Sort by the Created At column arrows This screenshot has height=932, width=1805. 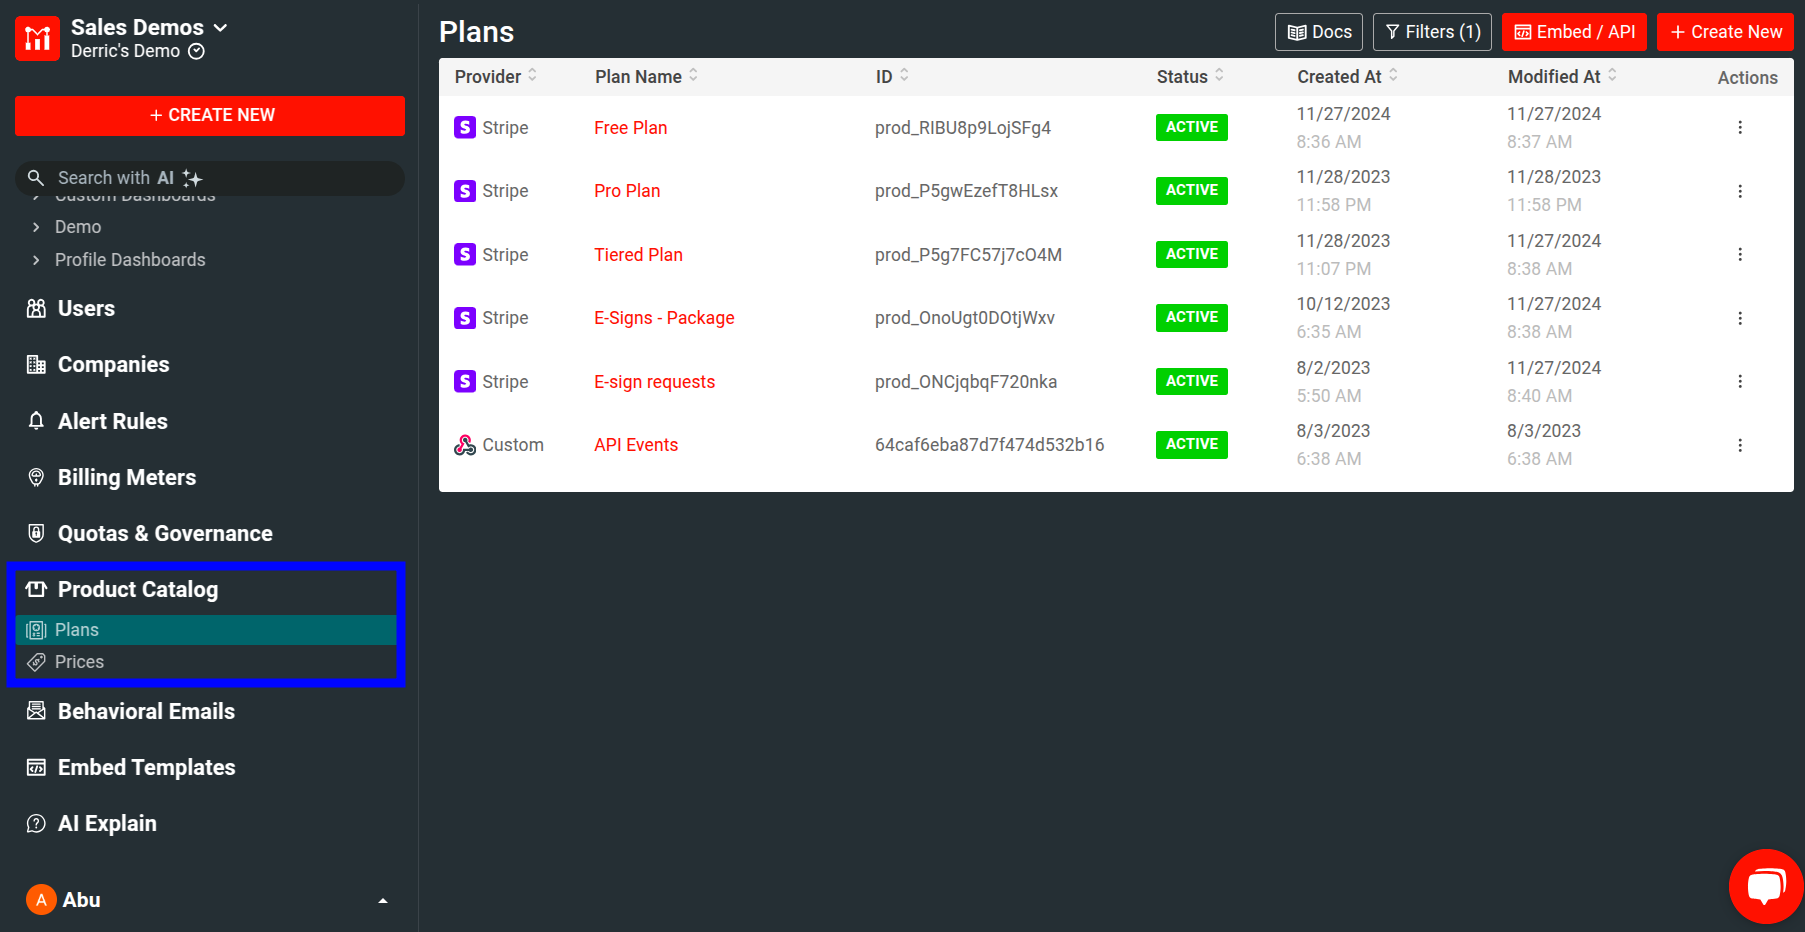pyautogui.click(x=1392, y=76)
